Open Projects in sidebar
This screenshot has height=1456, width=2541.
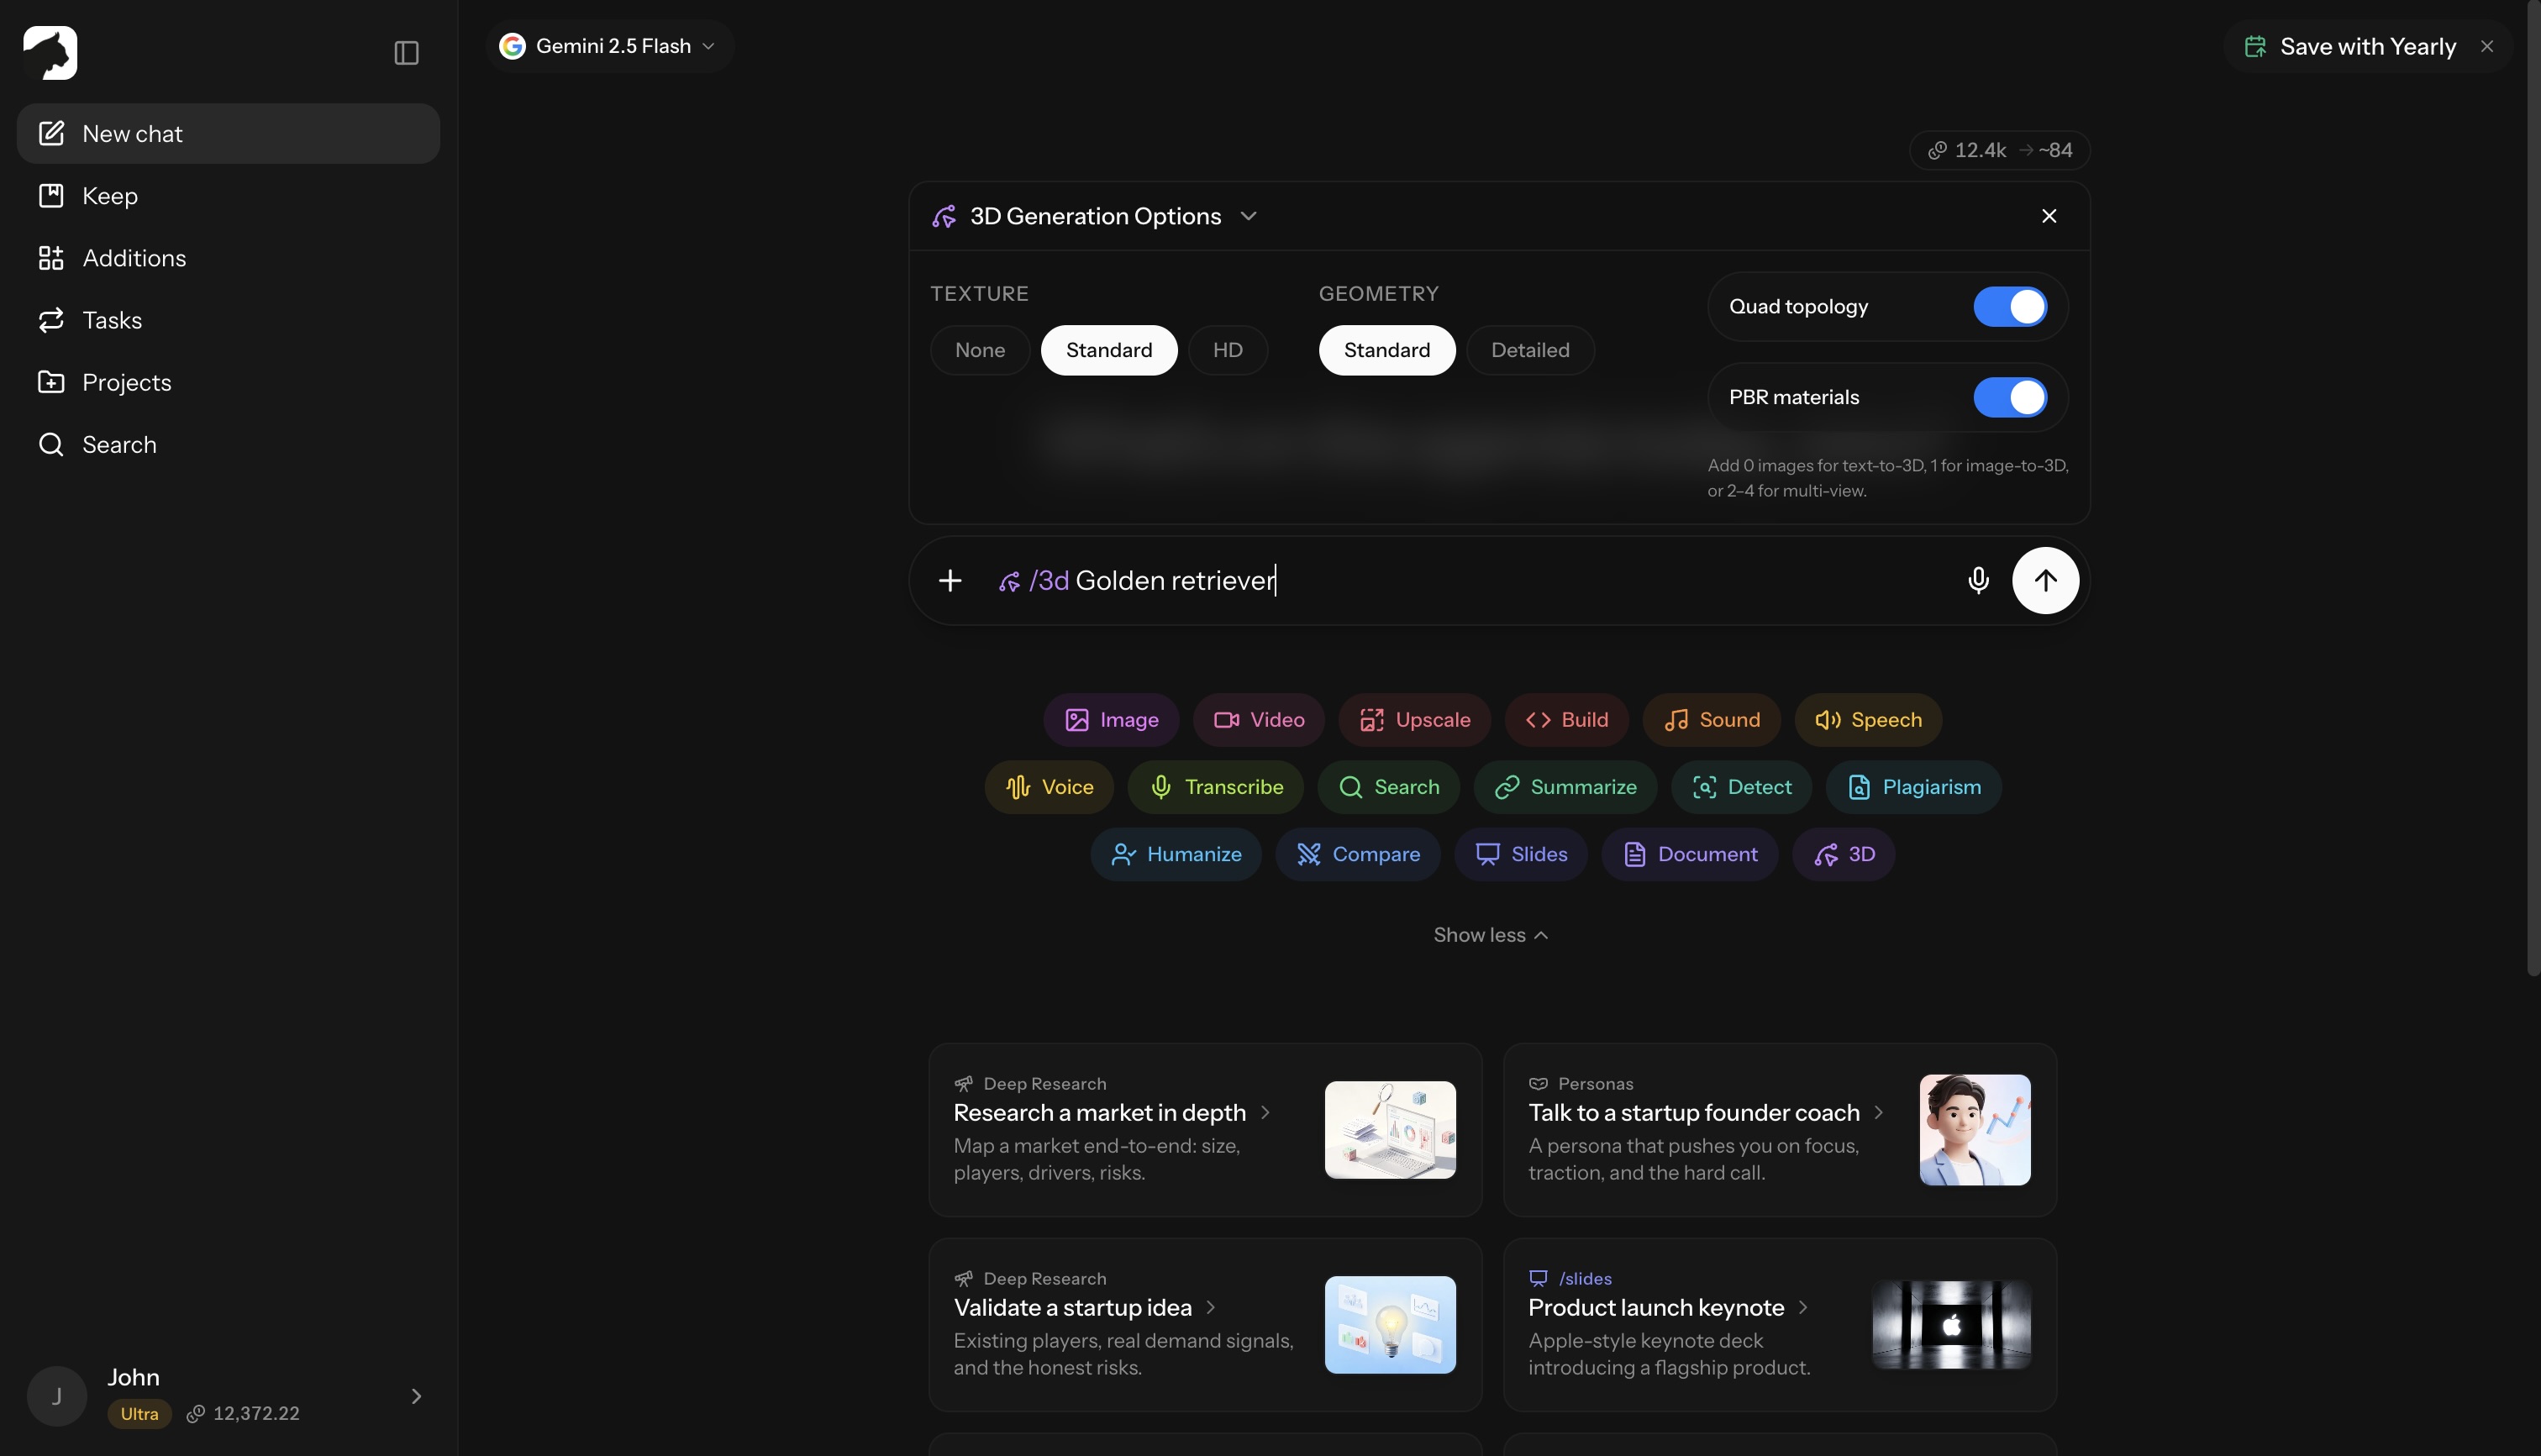[x=228, y=382]
